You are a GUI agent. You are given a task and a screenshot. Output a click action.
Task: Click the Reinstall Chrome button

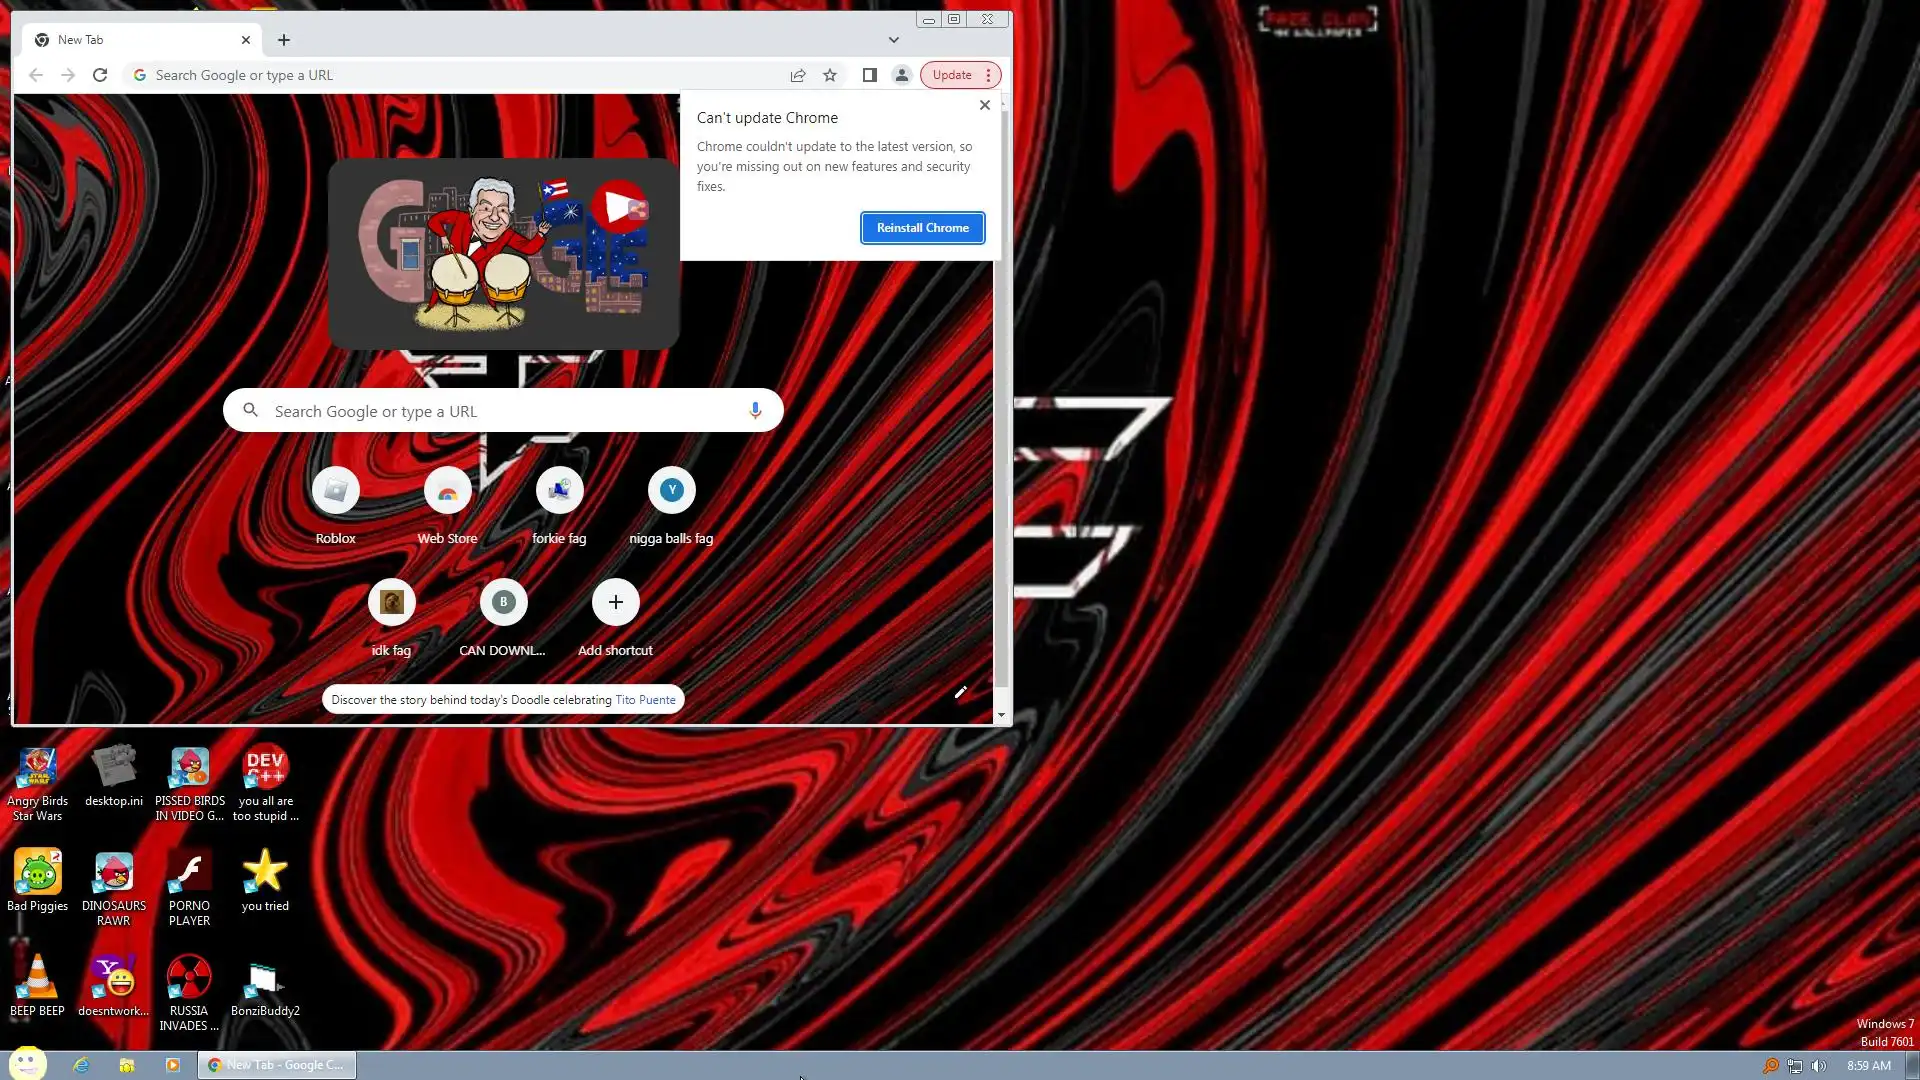[922, 228]
